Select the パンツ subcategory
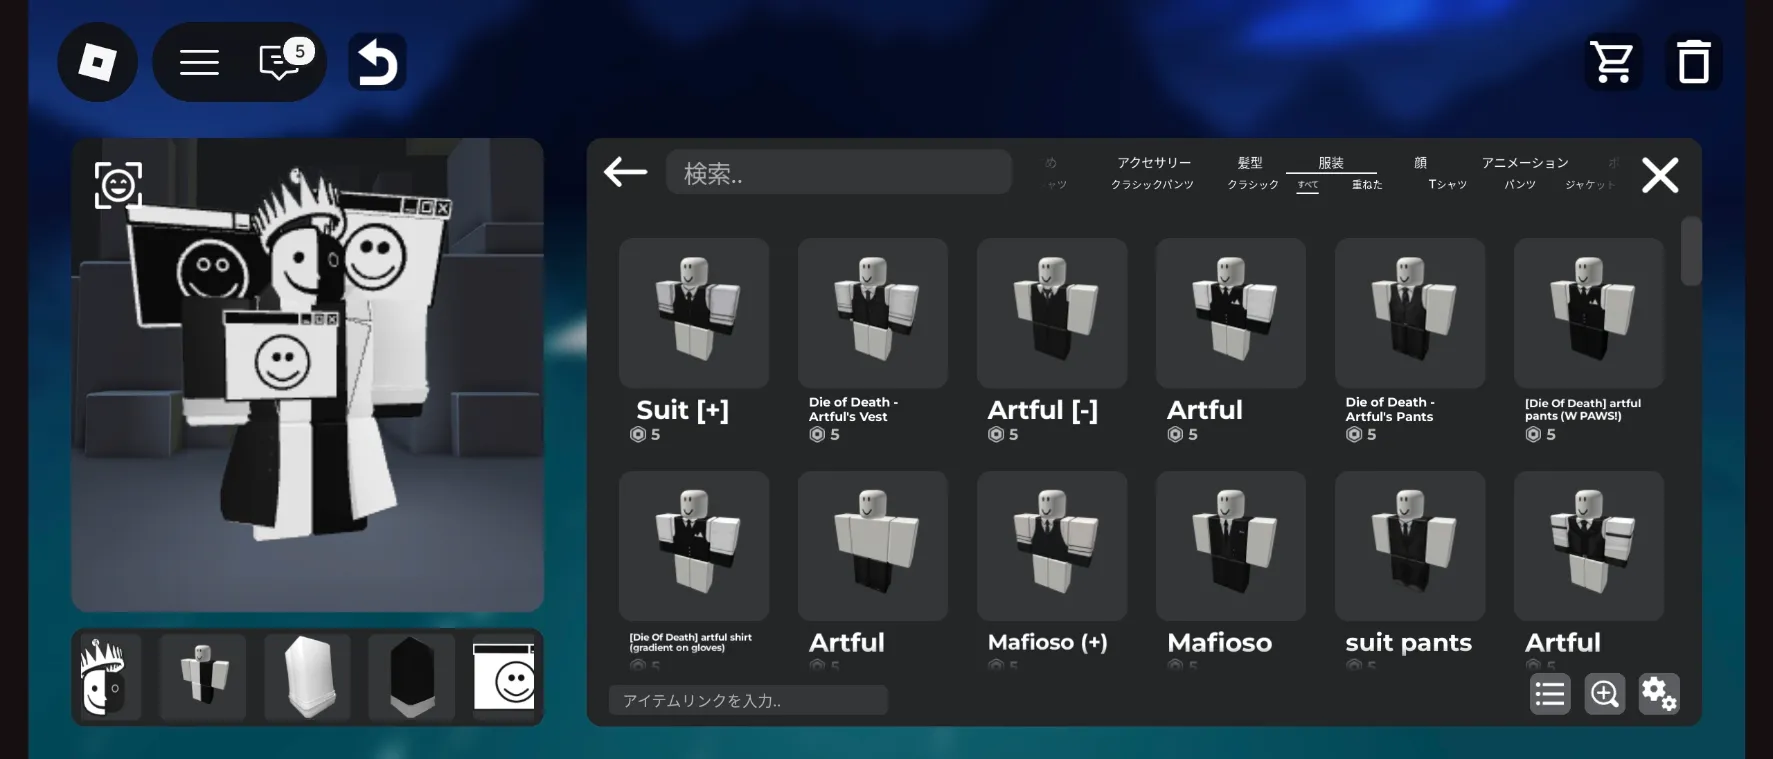Image resolution: width=1773 pixels, height=759 pixels. (1520, 185)
